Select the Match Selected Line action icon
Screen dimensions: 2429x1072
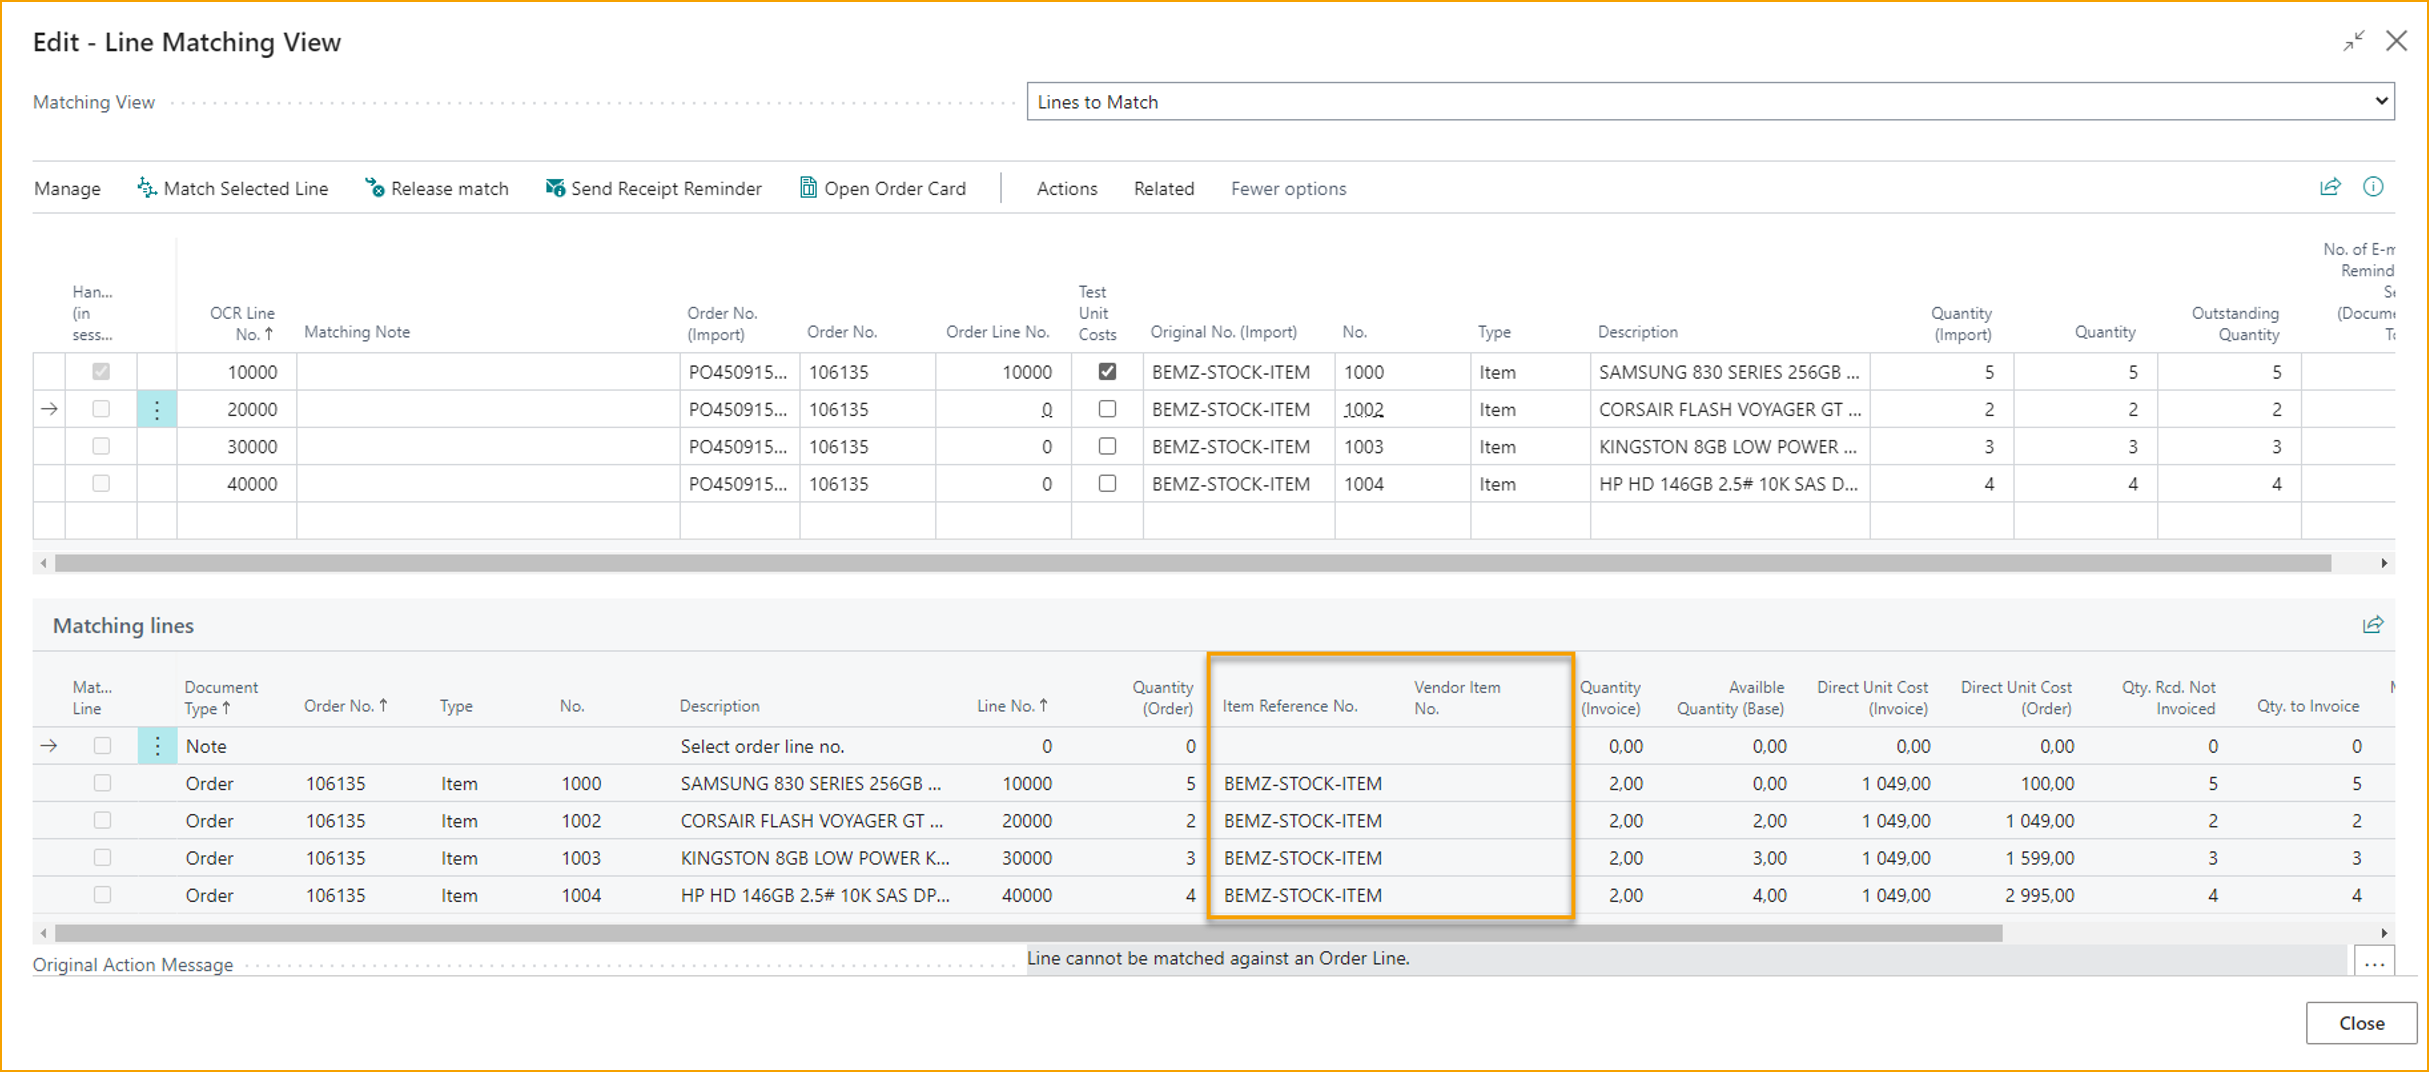tap(146, 188)
